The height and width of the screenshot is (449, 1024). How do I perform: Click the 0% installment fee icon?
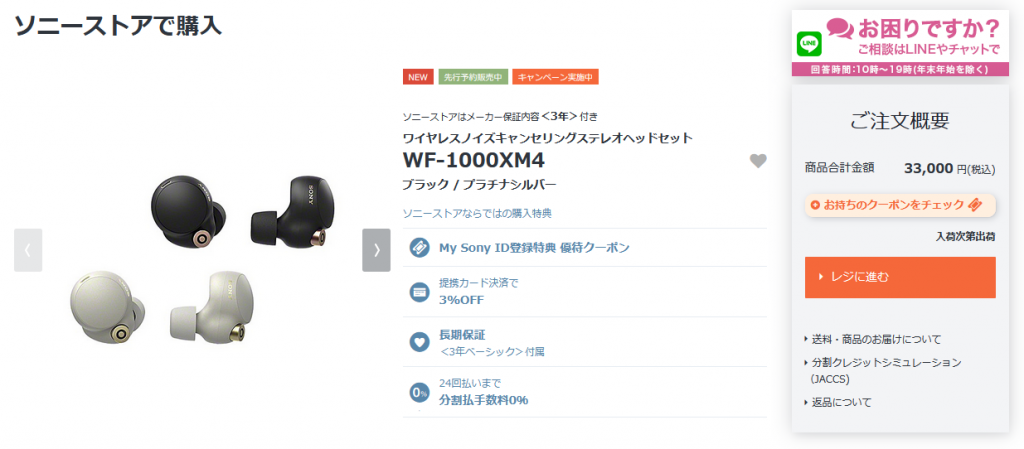[419, 392]
